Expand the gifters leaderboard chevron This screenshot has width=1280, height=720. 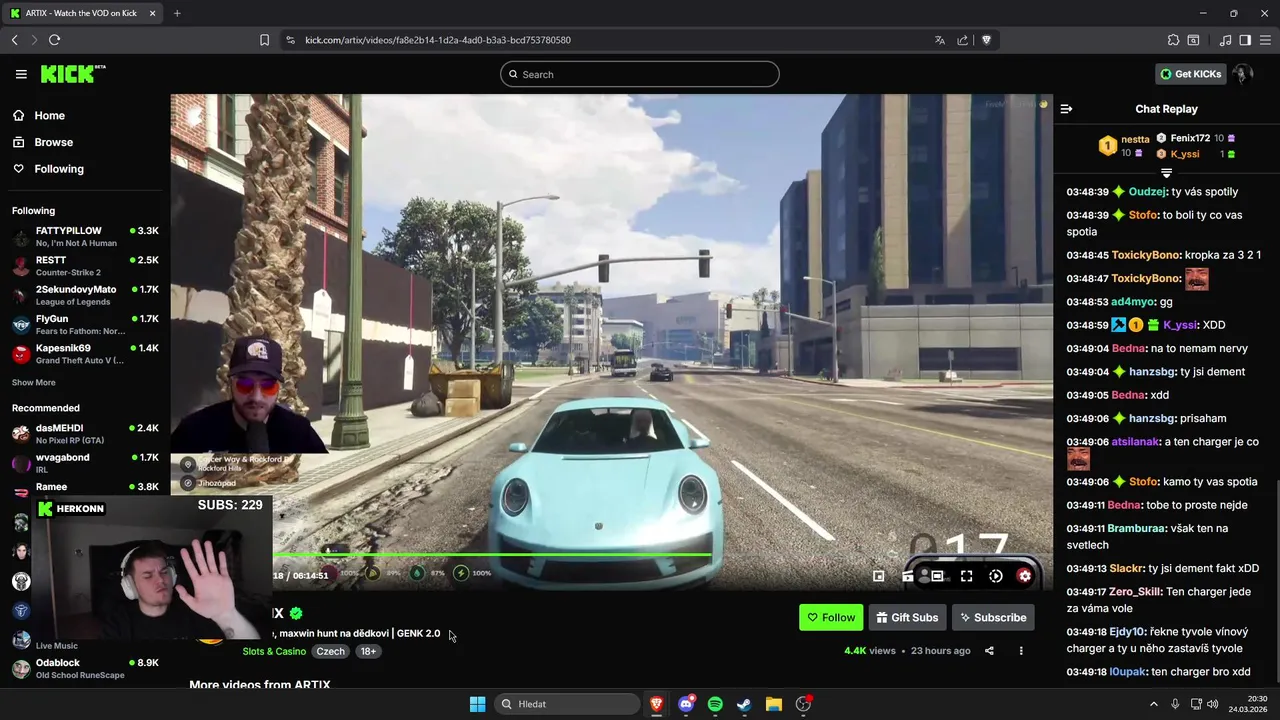click(x=1166, y=173)
